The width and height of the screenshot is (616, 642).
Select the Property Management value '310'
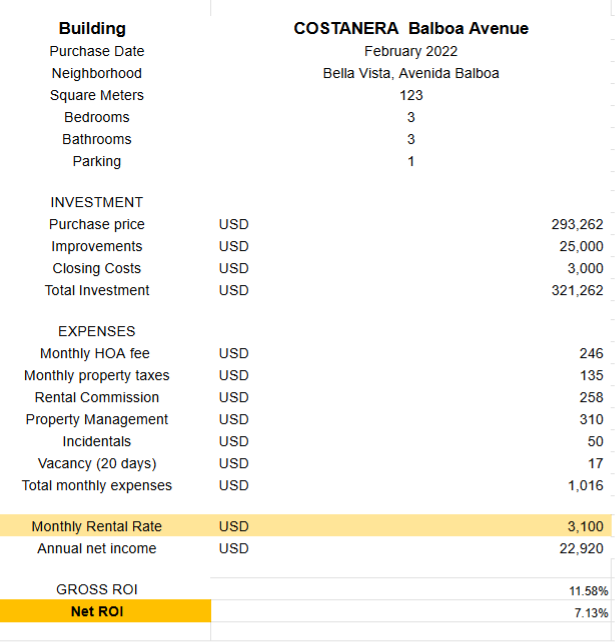(x=591, y=420)
